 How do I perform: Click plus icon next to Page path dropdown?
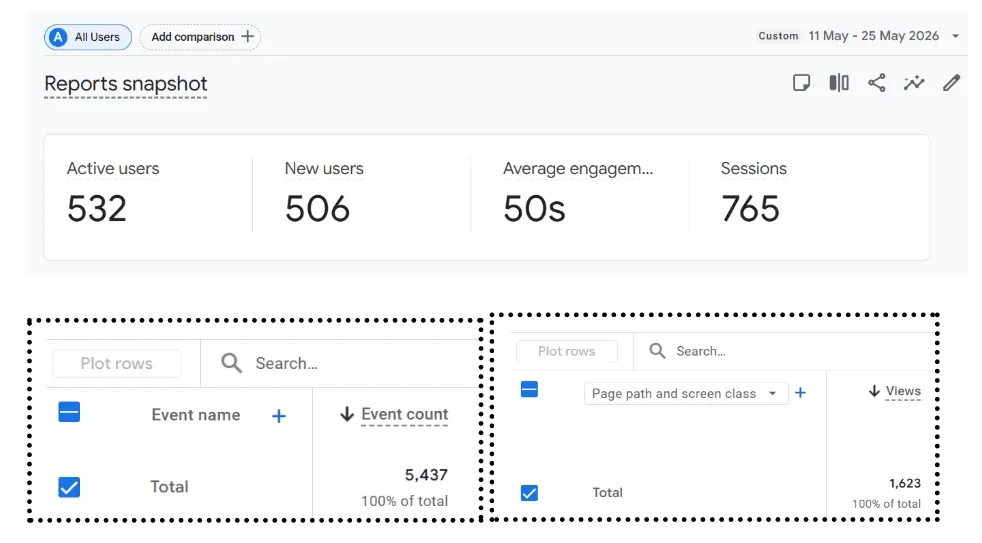coord(800,393)
